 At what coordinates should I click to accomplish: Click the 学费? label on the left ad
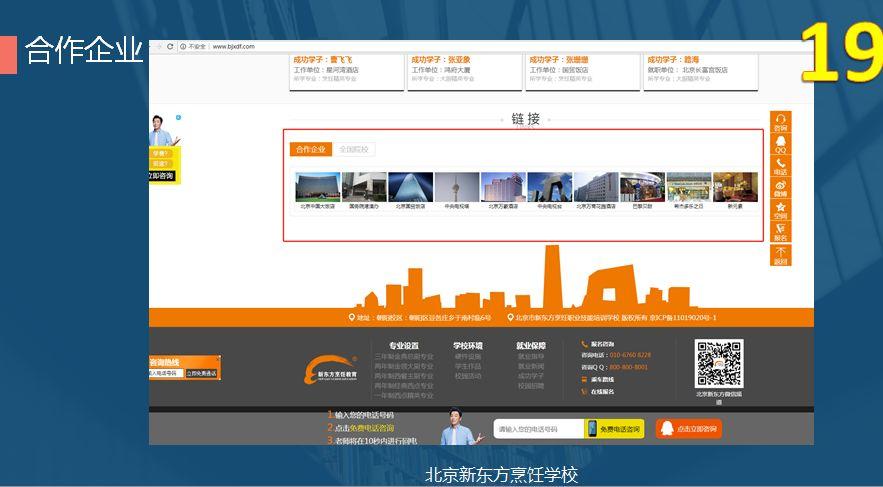pos(160,153)
